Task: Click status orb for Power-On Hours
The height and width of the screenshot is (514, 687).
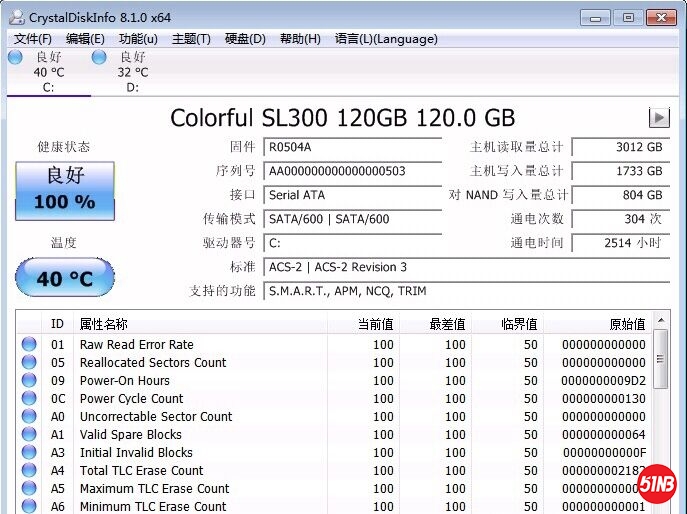Action: (x=29, y=380)
